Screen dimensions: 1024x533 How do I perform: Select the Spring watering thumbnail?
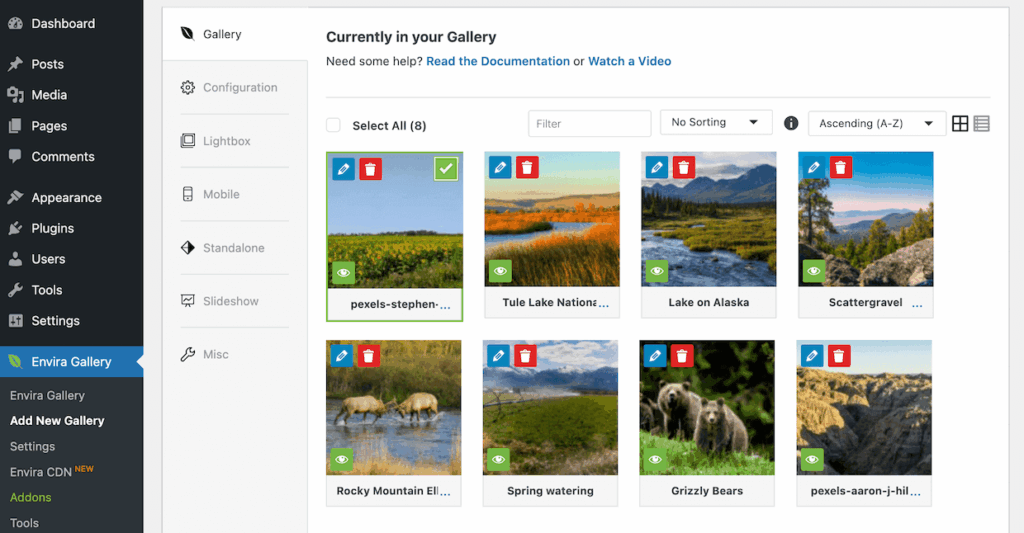(x=551, y=408)
